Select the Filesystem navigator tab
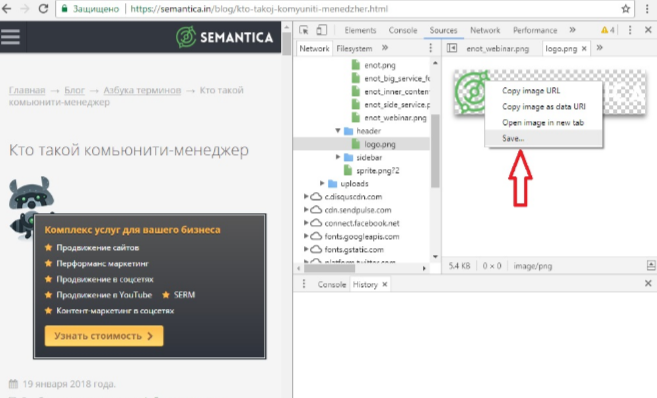Screen dimensions: 657x398 tap(354, 49)
